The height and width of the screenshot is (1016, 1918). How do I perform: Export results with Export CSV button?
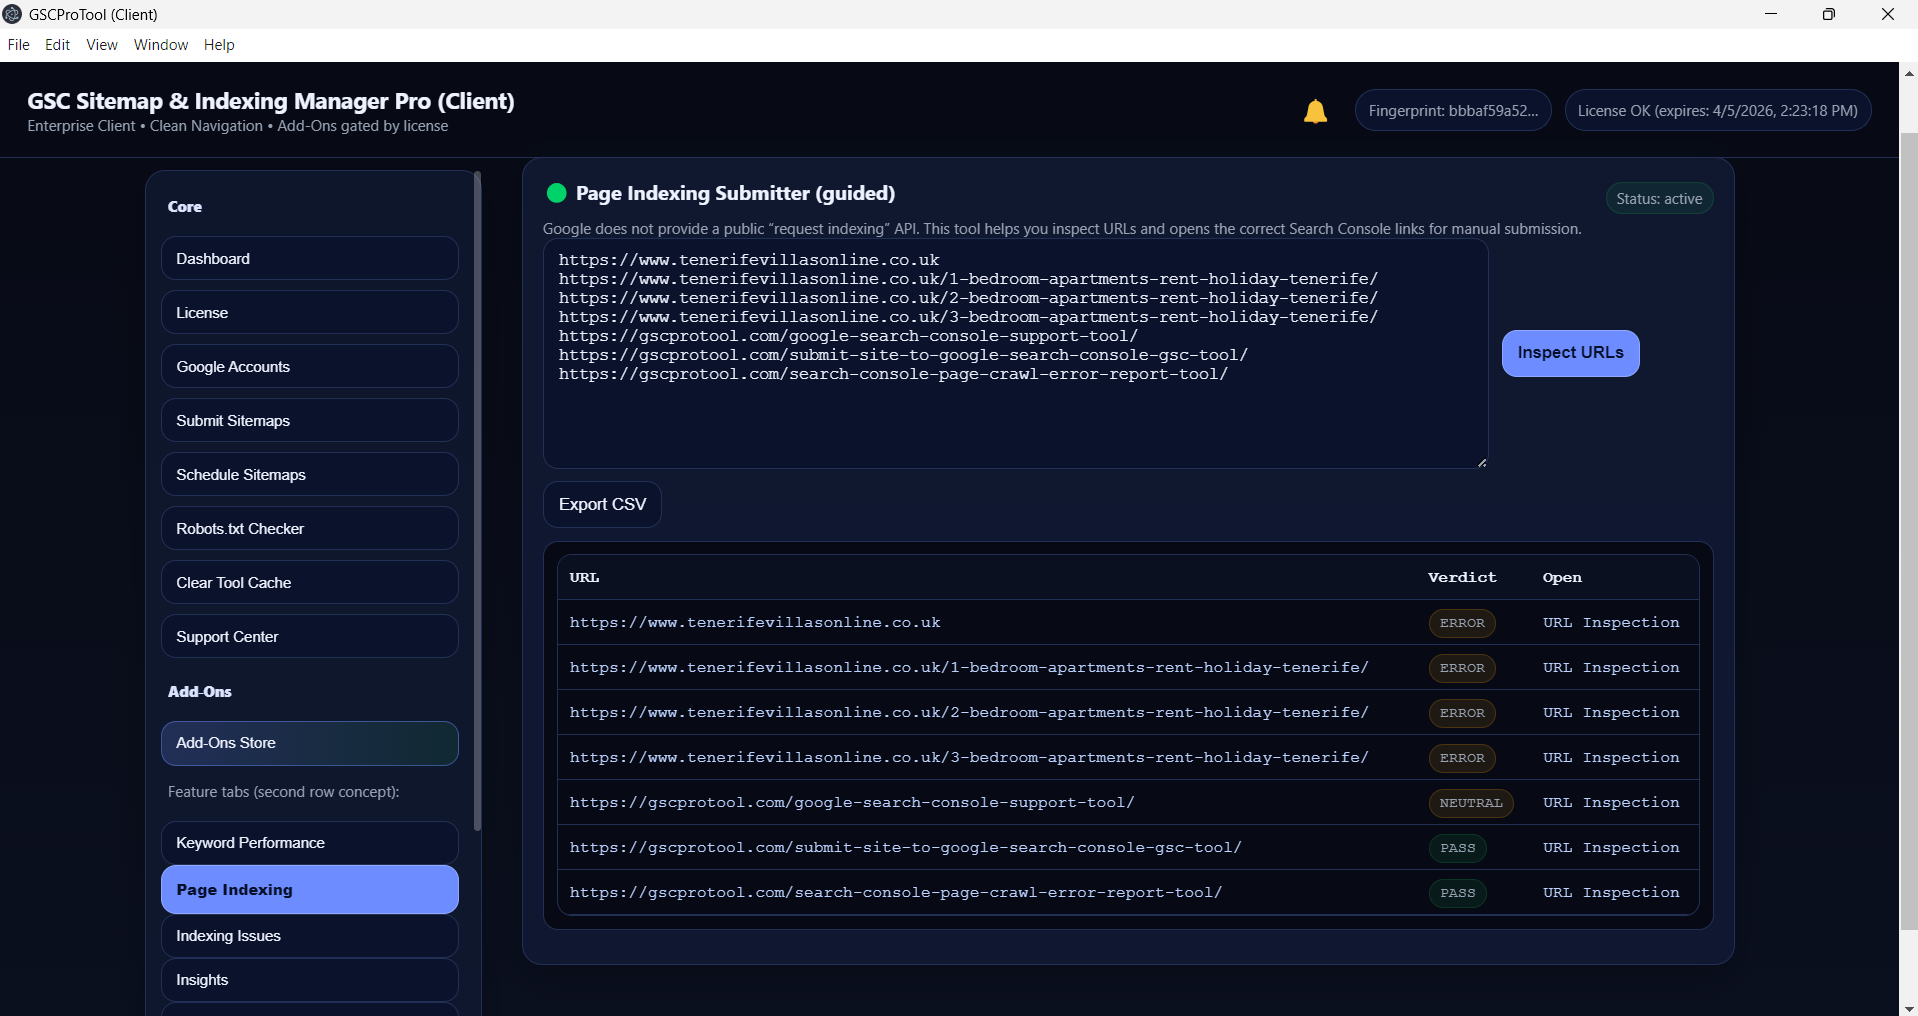tap(602, 505)
